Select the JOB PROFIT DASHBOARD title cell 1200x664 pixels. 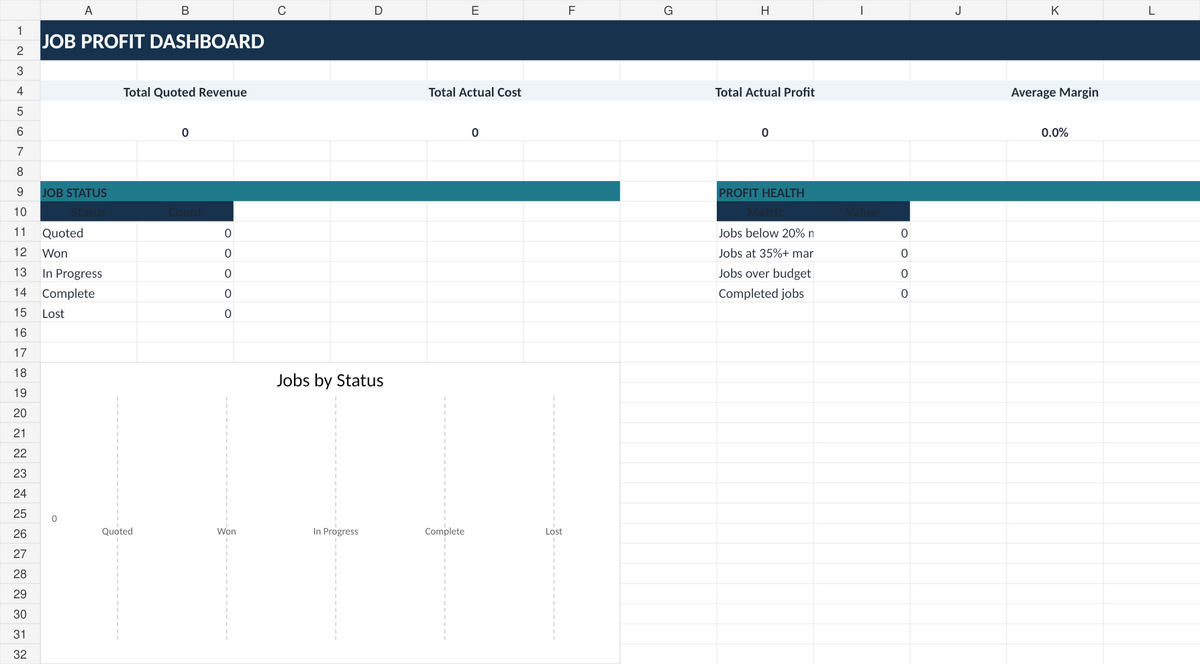tap(620, 41)
